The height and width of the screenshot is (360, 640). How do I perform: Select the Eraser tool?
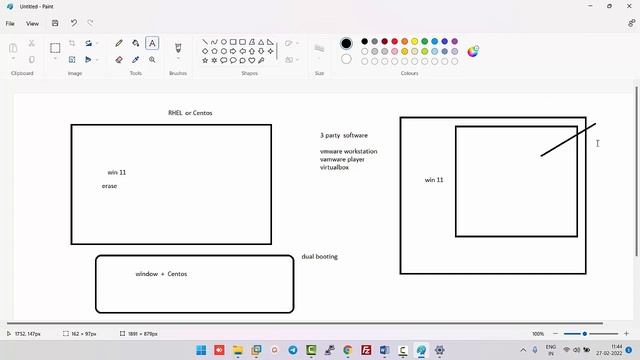119,60
